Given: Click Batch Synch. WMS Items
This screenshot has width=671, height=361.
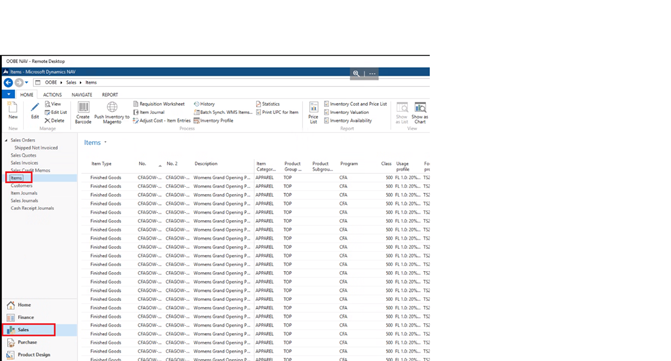Looking at the screenshot, I should click(223, 112).
